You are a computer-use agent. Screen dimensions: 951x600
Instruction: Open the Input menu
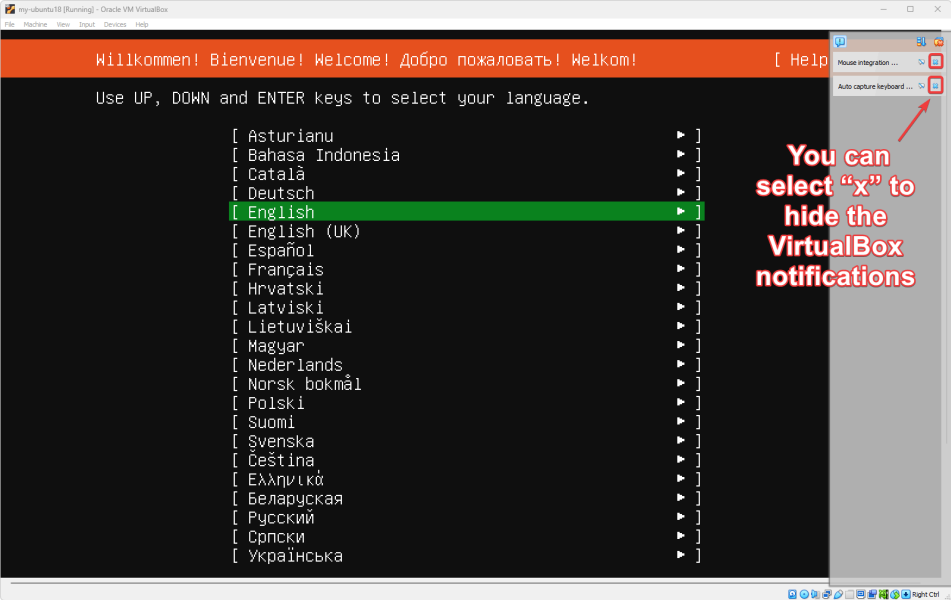[87, 24]
